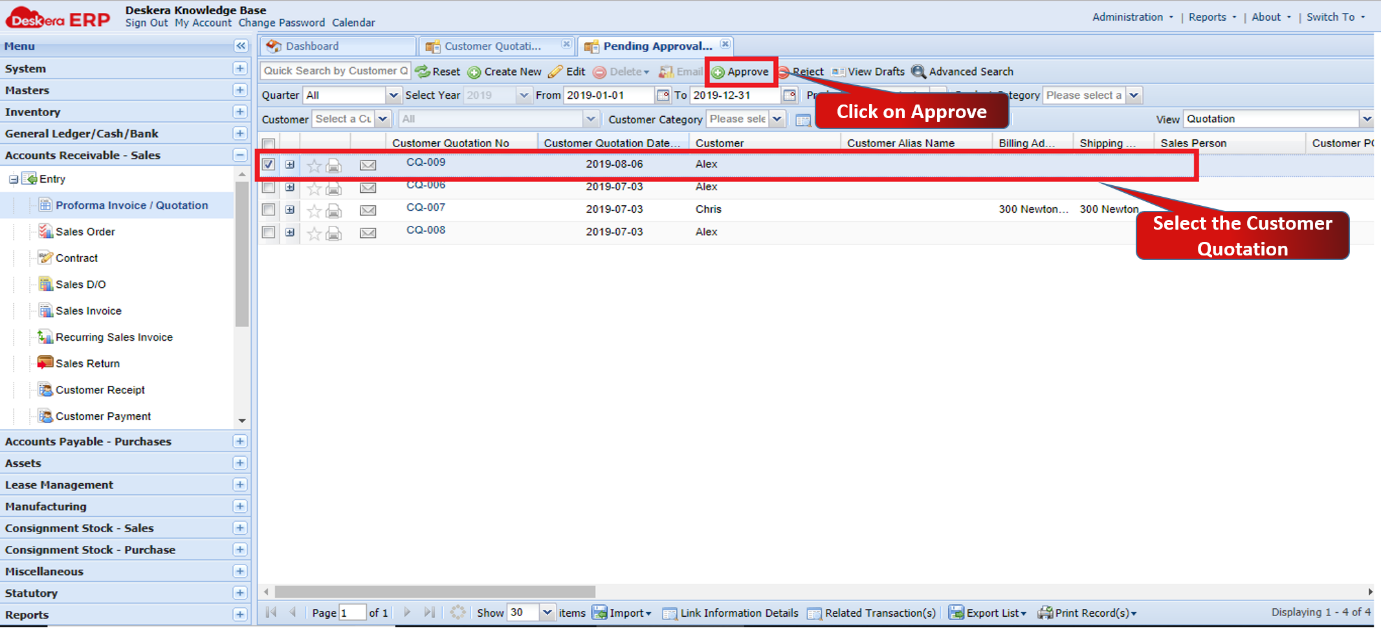The width and height of the screenshot is (1381, 629).
Task: Click the printer icon in CQ-006 row
Action: click(334, 188)
